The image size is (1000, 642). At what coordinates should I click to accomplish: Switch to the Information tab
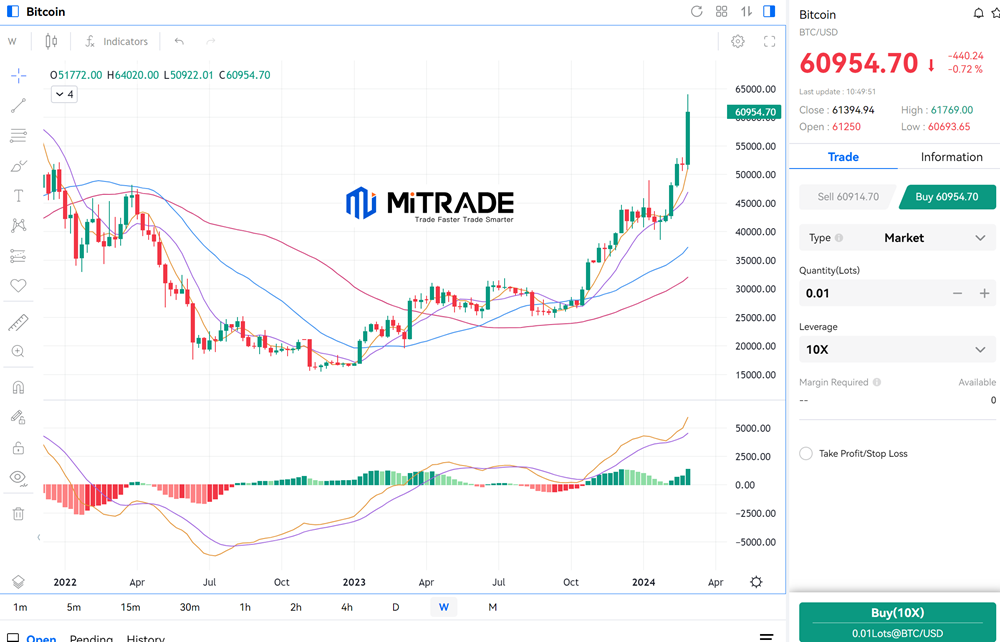click(951, 157)
